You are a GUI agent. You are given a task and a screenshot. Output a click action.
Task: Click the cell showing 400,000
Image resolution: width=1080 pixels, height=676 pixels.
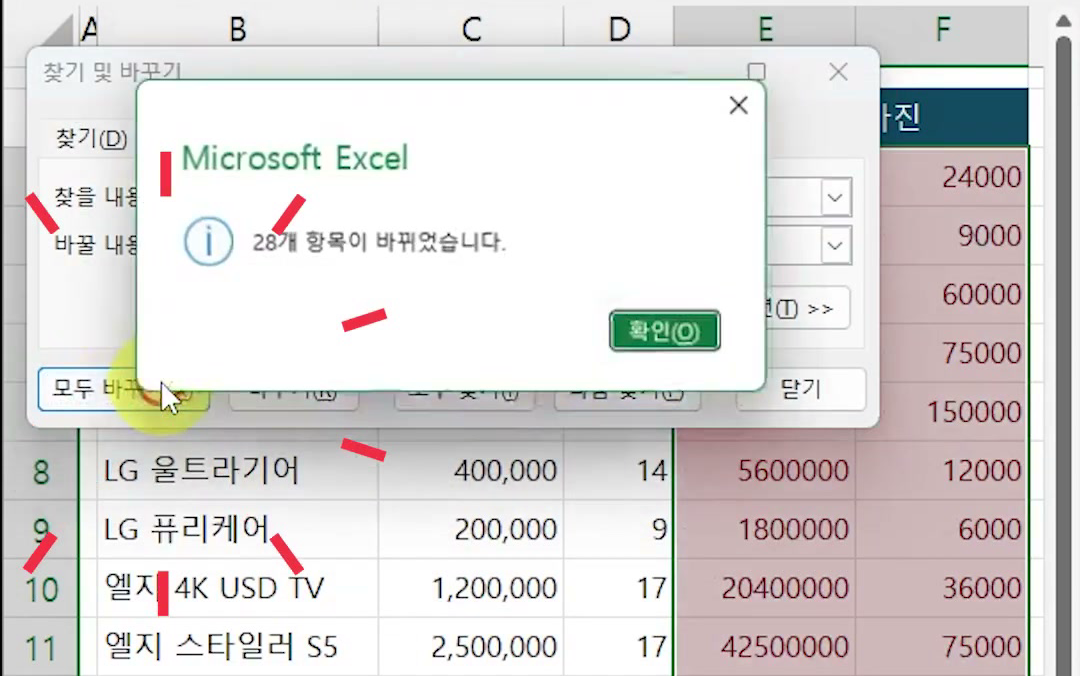pyautogui.click(x=471, y=471)
